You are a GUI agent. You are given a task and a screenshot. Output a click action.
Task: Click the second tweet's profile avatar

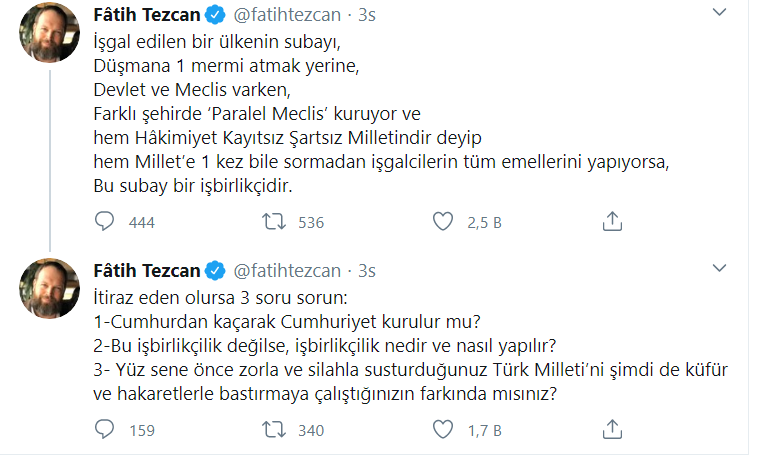tap(49, 290)
